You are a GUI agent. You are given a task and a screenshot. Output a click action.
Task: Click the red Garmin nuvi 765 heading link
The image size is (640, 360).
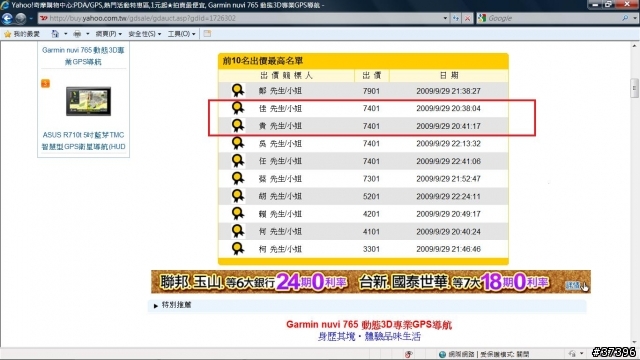click(369, 325)
